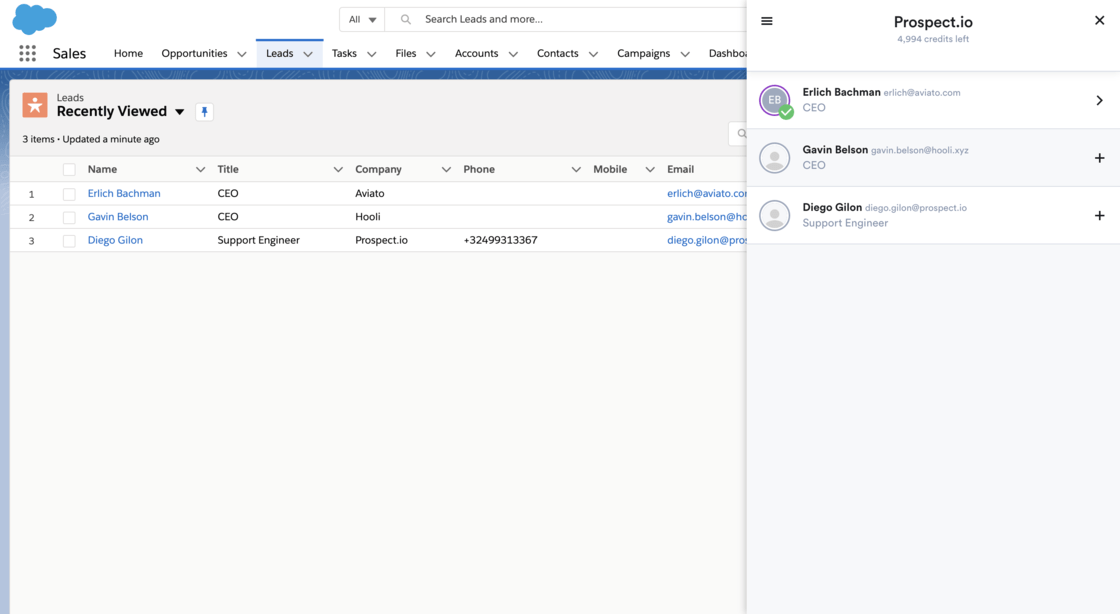
Task: Click the 4,994 credits left text
Action: [x=933, y=39]
